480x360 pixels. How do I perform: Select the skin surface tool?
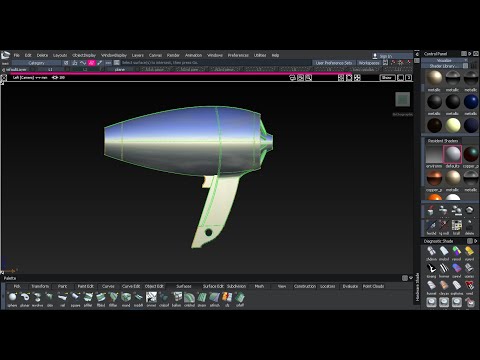tap(50, 297)
